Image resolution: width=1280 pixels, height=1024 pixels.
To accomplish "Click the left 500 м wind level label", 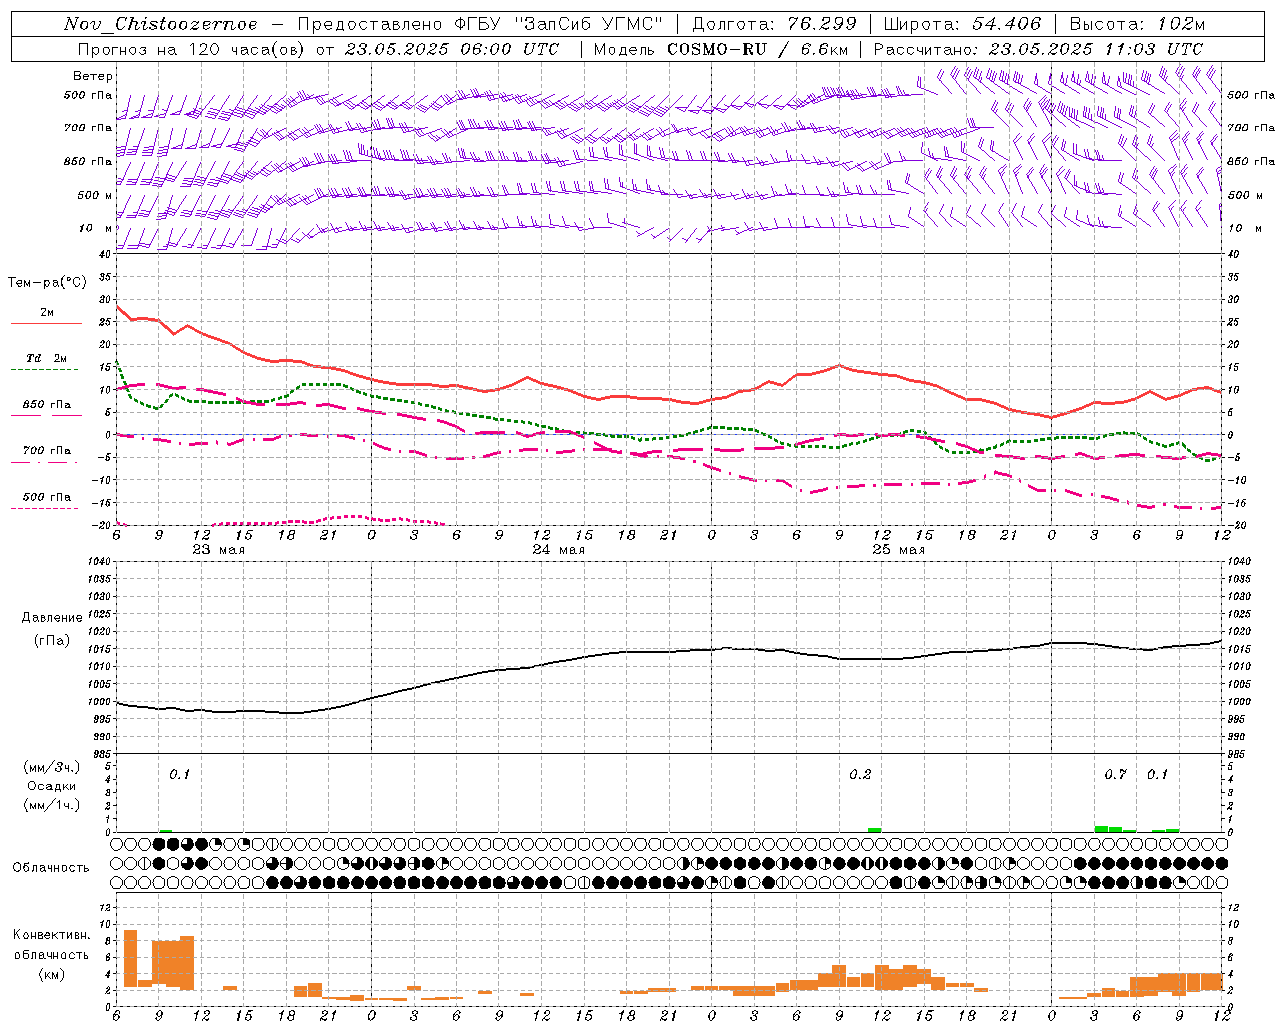I will 95,195.
